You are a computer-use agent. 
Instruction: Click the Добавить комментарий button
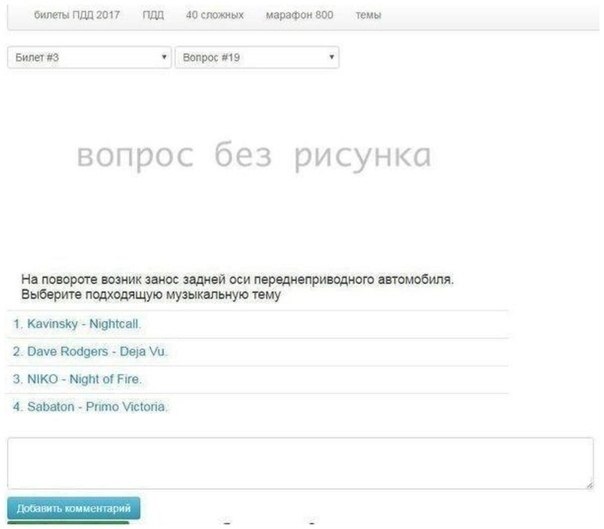pos(74,509)
